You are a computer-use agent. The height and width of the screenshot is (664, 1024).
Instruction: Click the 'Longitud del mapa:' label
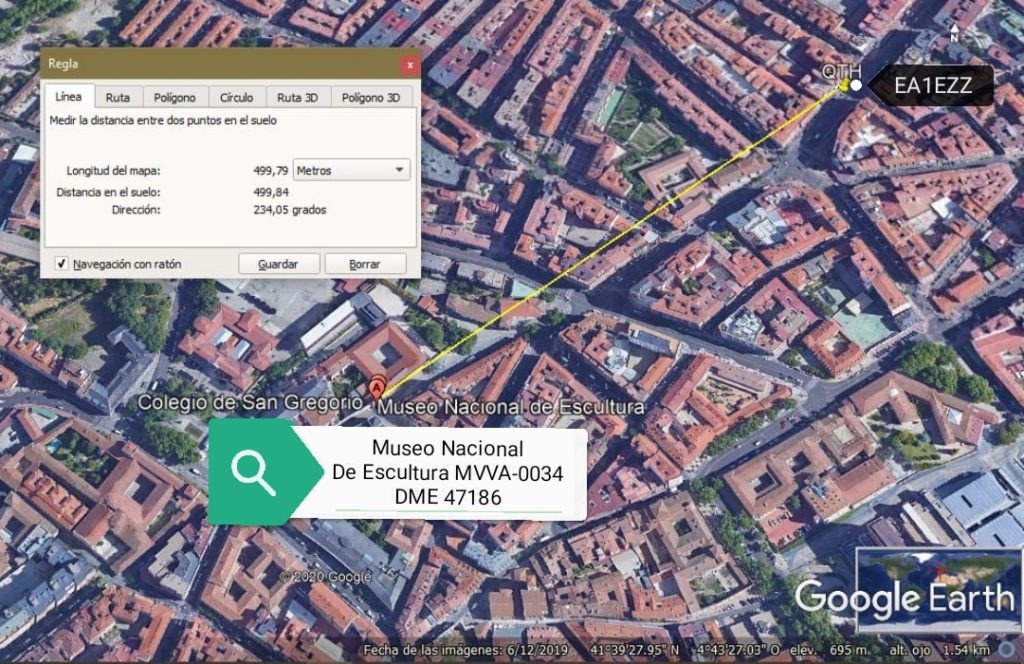click(x=113, y=170)
